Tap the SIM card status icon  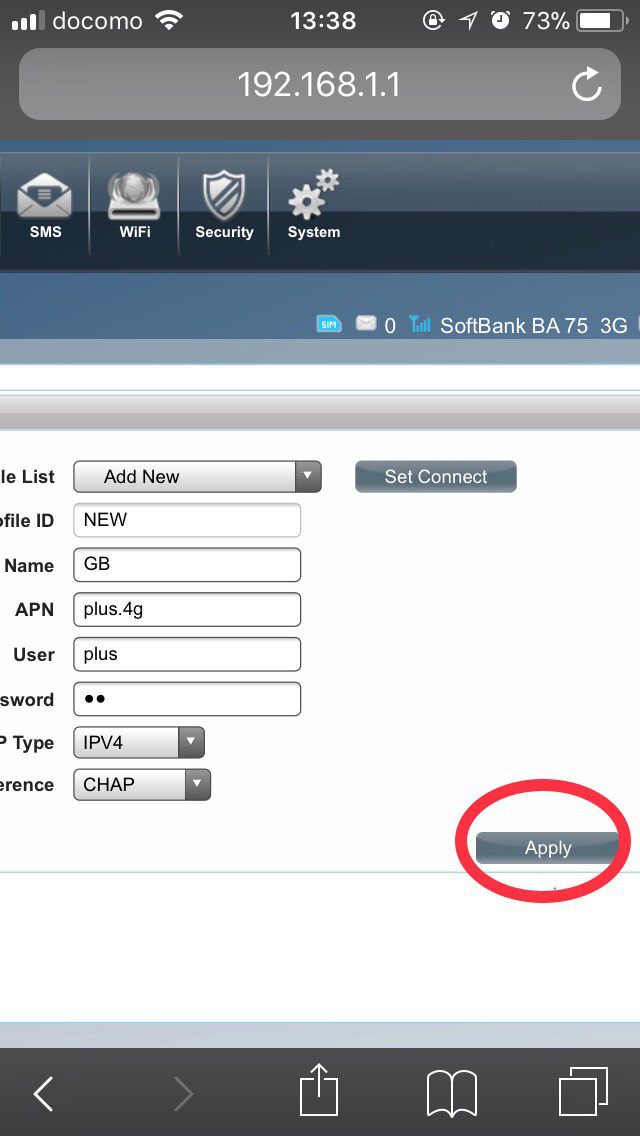pos(328,324)
